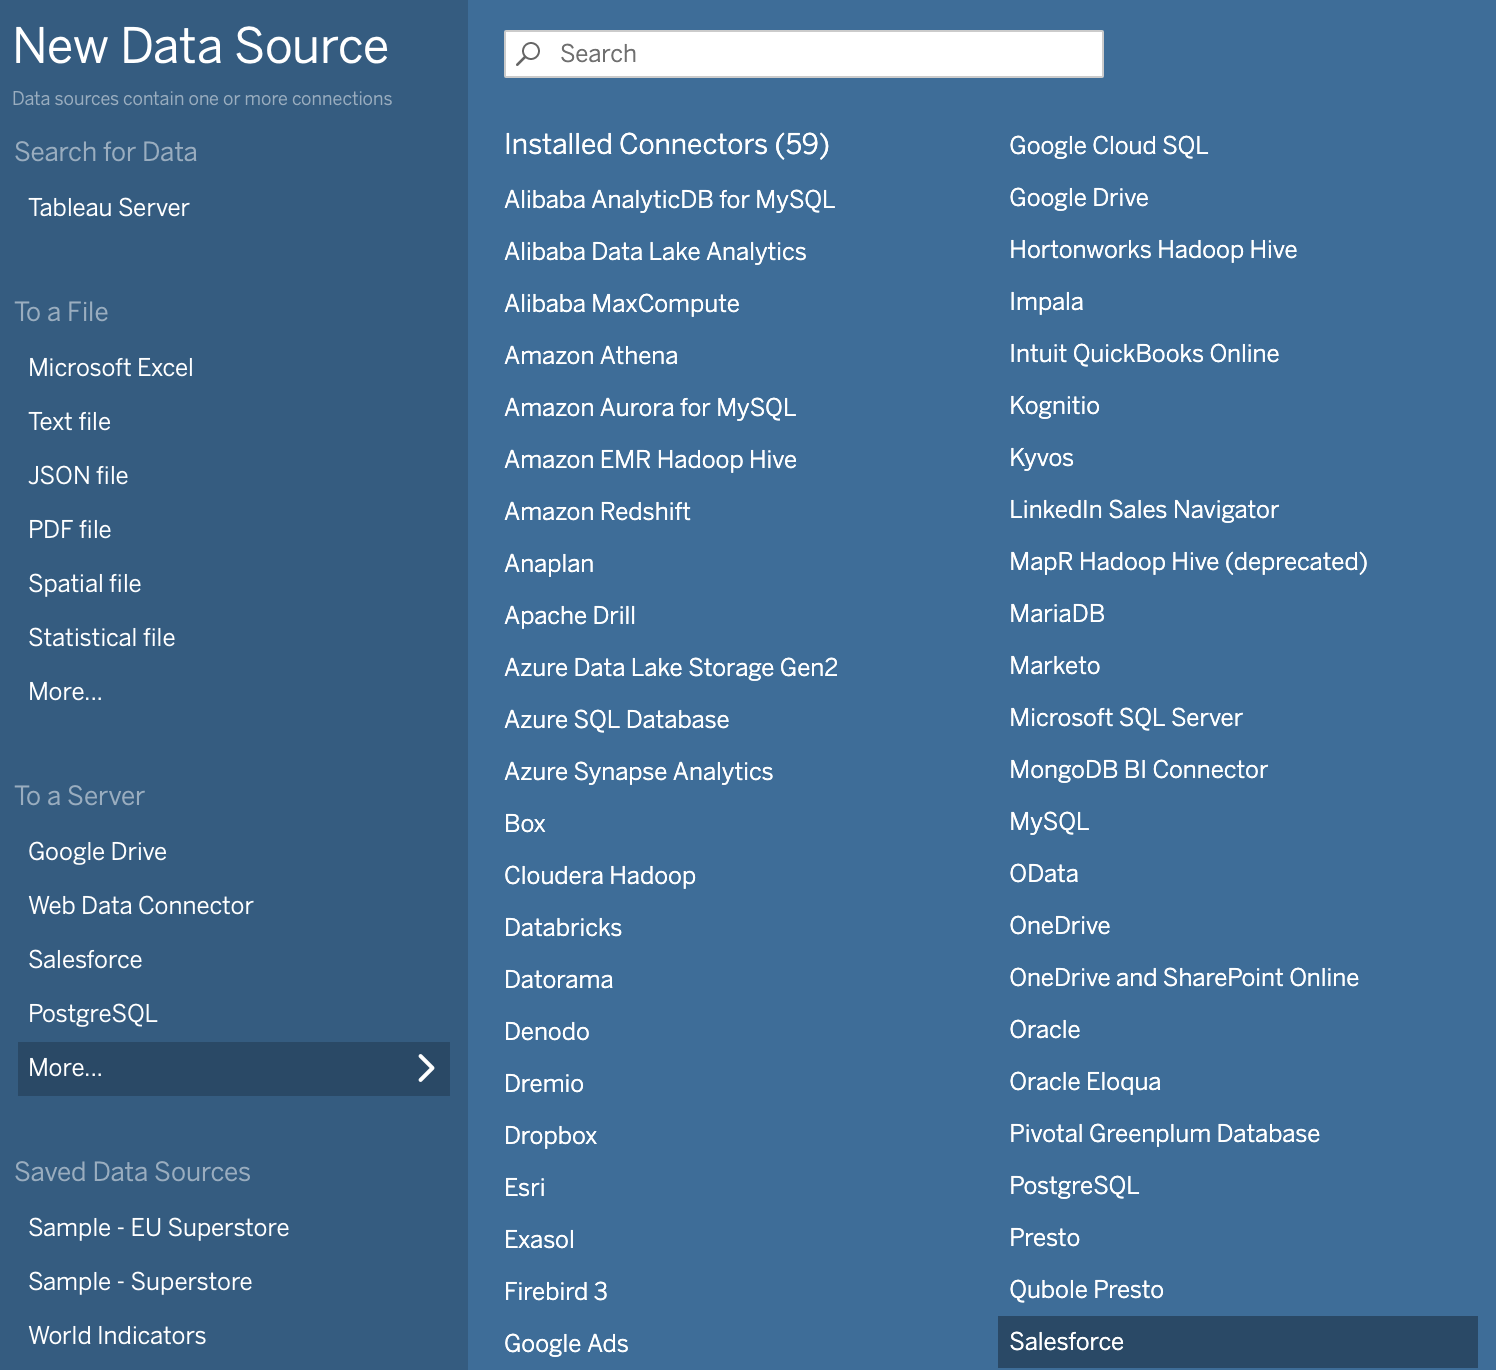The image size is (1496, 1370).
Task: Choose Intuit QuickBooks Online
Action: point(1144,354)
